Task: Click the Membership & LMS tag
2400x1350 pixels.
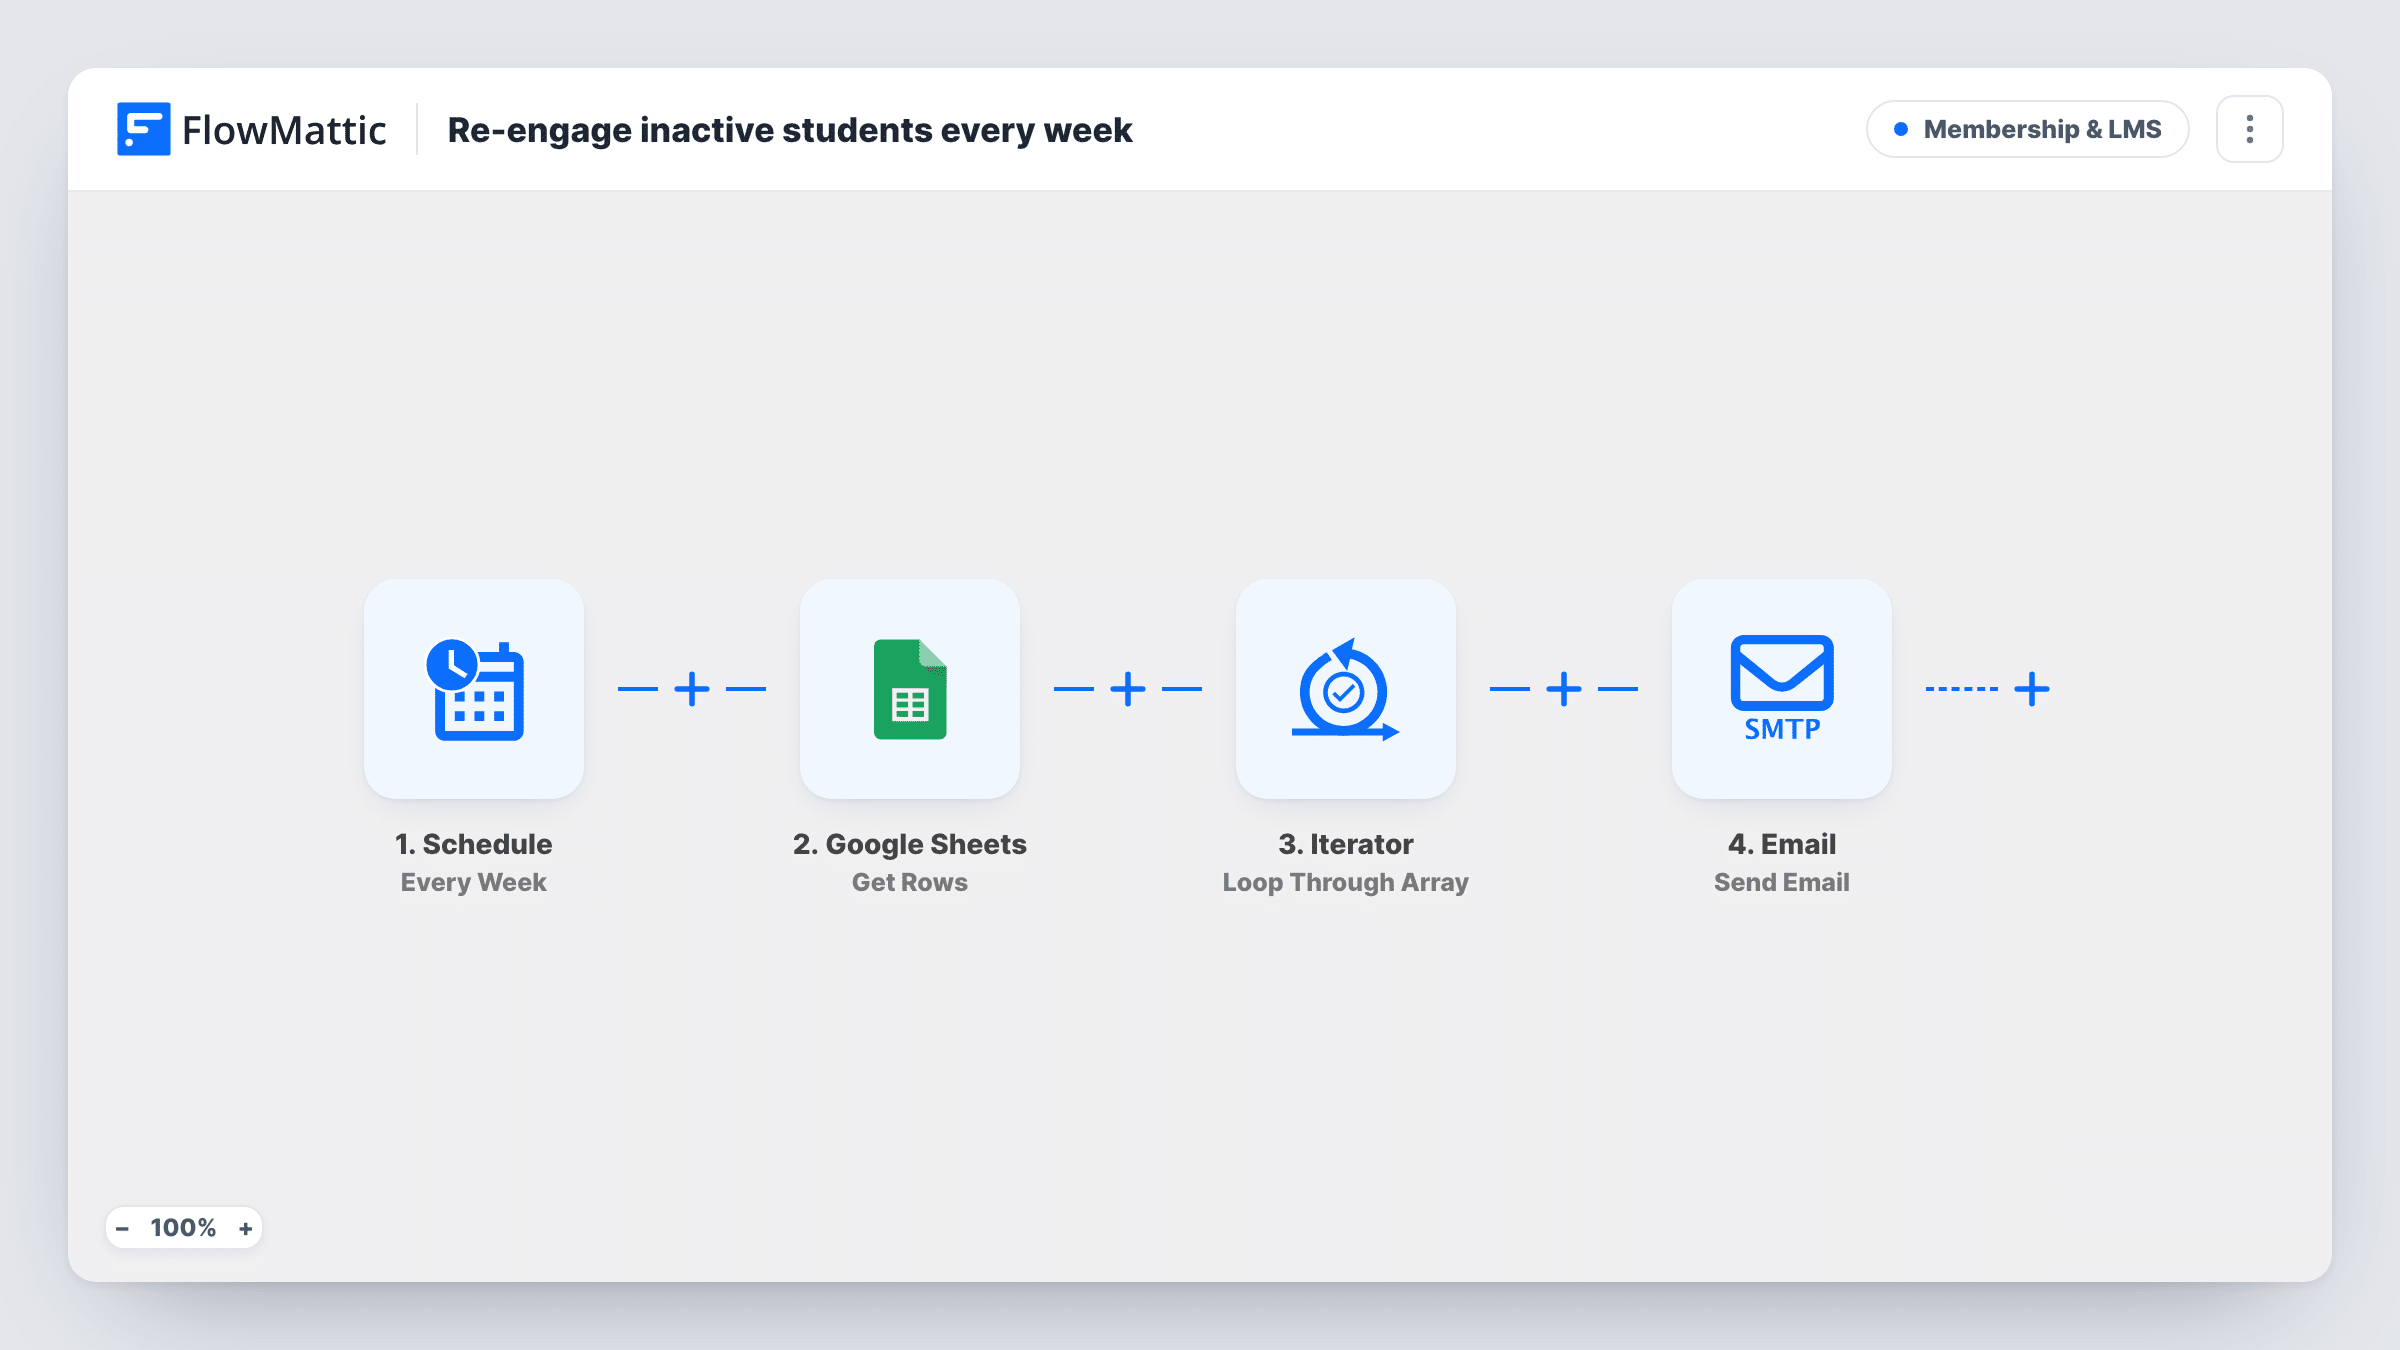Action: [2028, 129]
